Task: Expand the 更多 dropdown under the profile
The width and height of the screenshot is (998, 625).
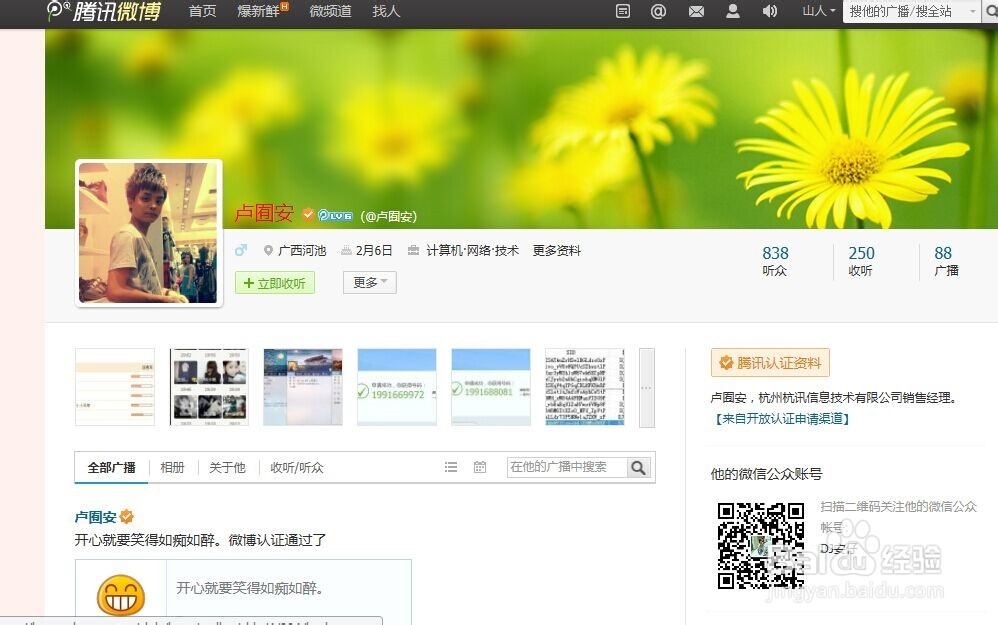Action: [368, 282]
